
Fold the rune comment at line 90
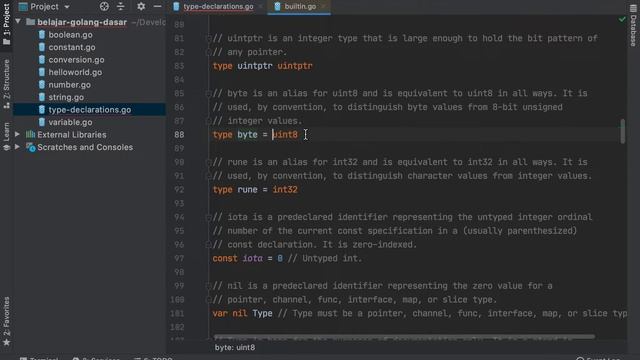pos(208,162)
